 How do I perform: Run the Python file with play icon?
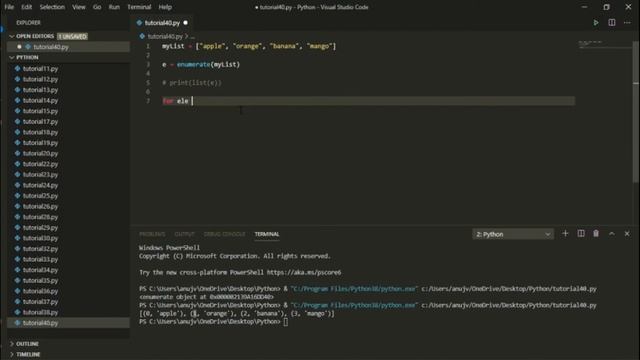point(596,23)
